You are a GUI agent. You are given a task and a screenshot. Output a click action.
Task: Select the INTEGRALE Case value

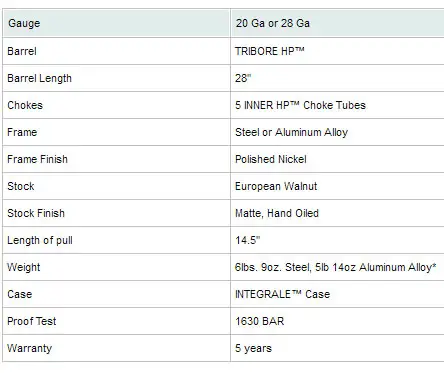pyautogui.click(x=282, y=294)
